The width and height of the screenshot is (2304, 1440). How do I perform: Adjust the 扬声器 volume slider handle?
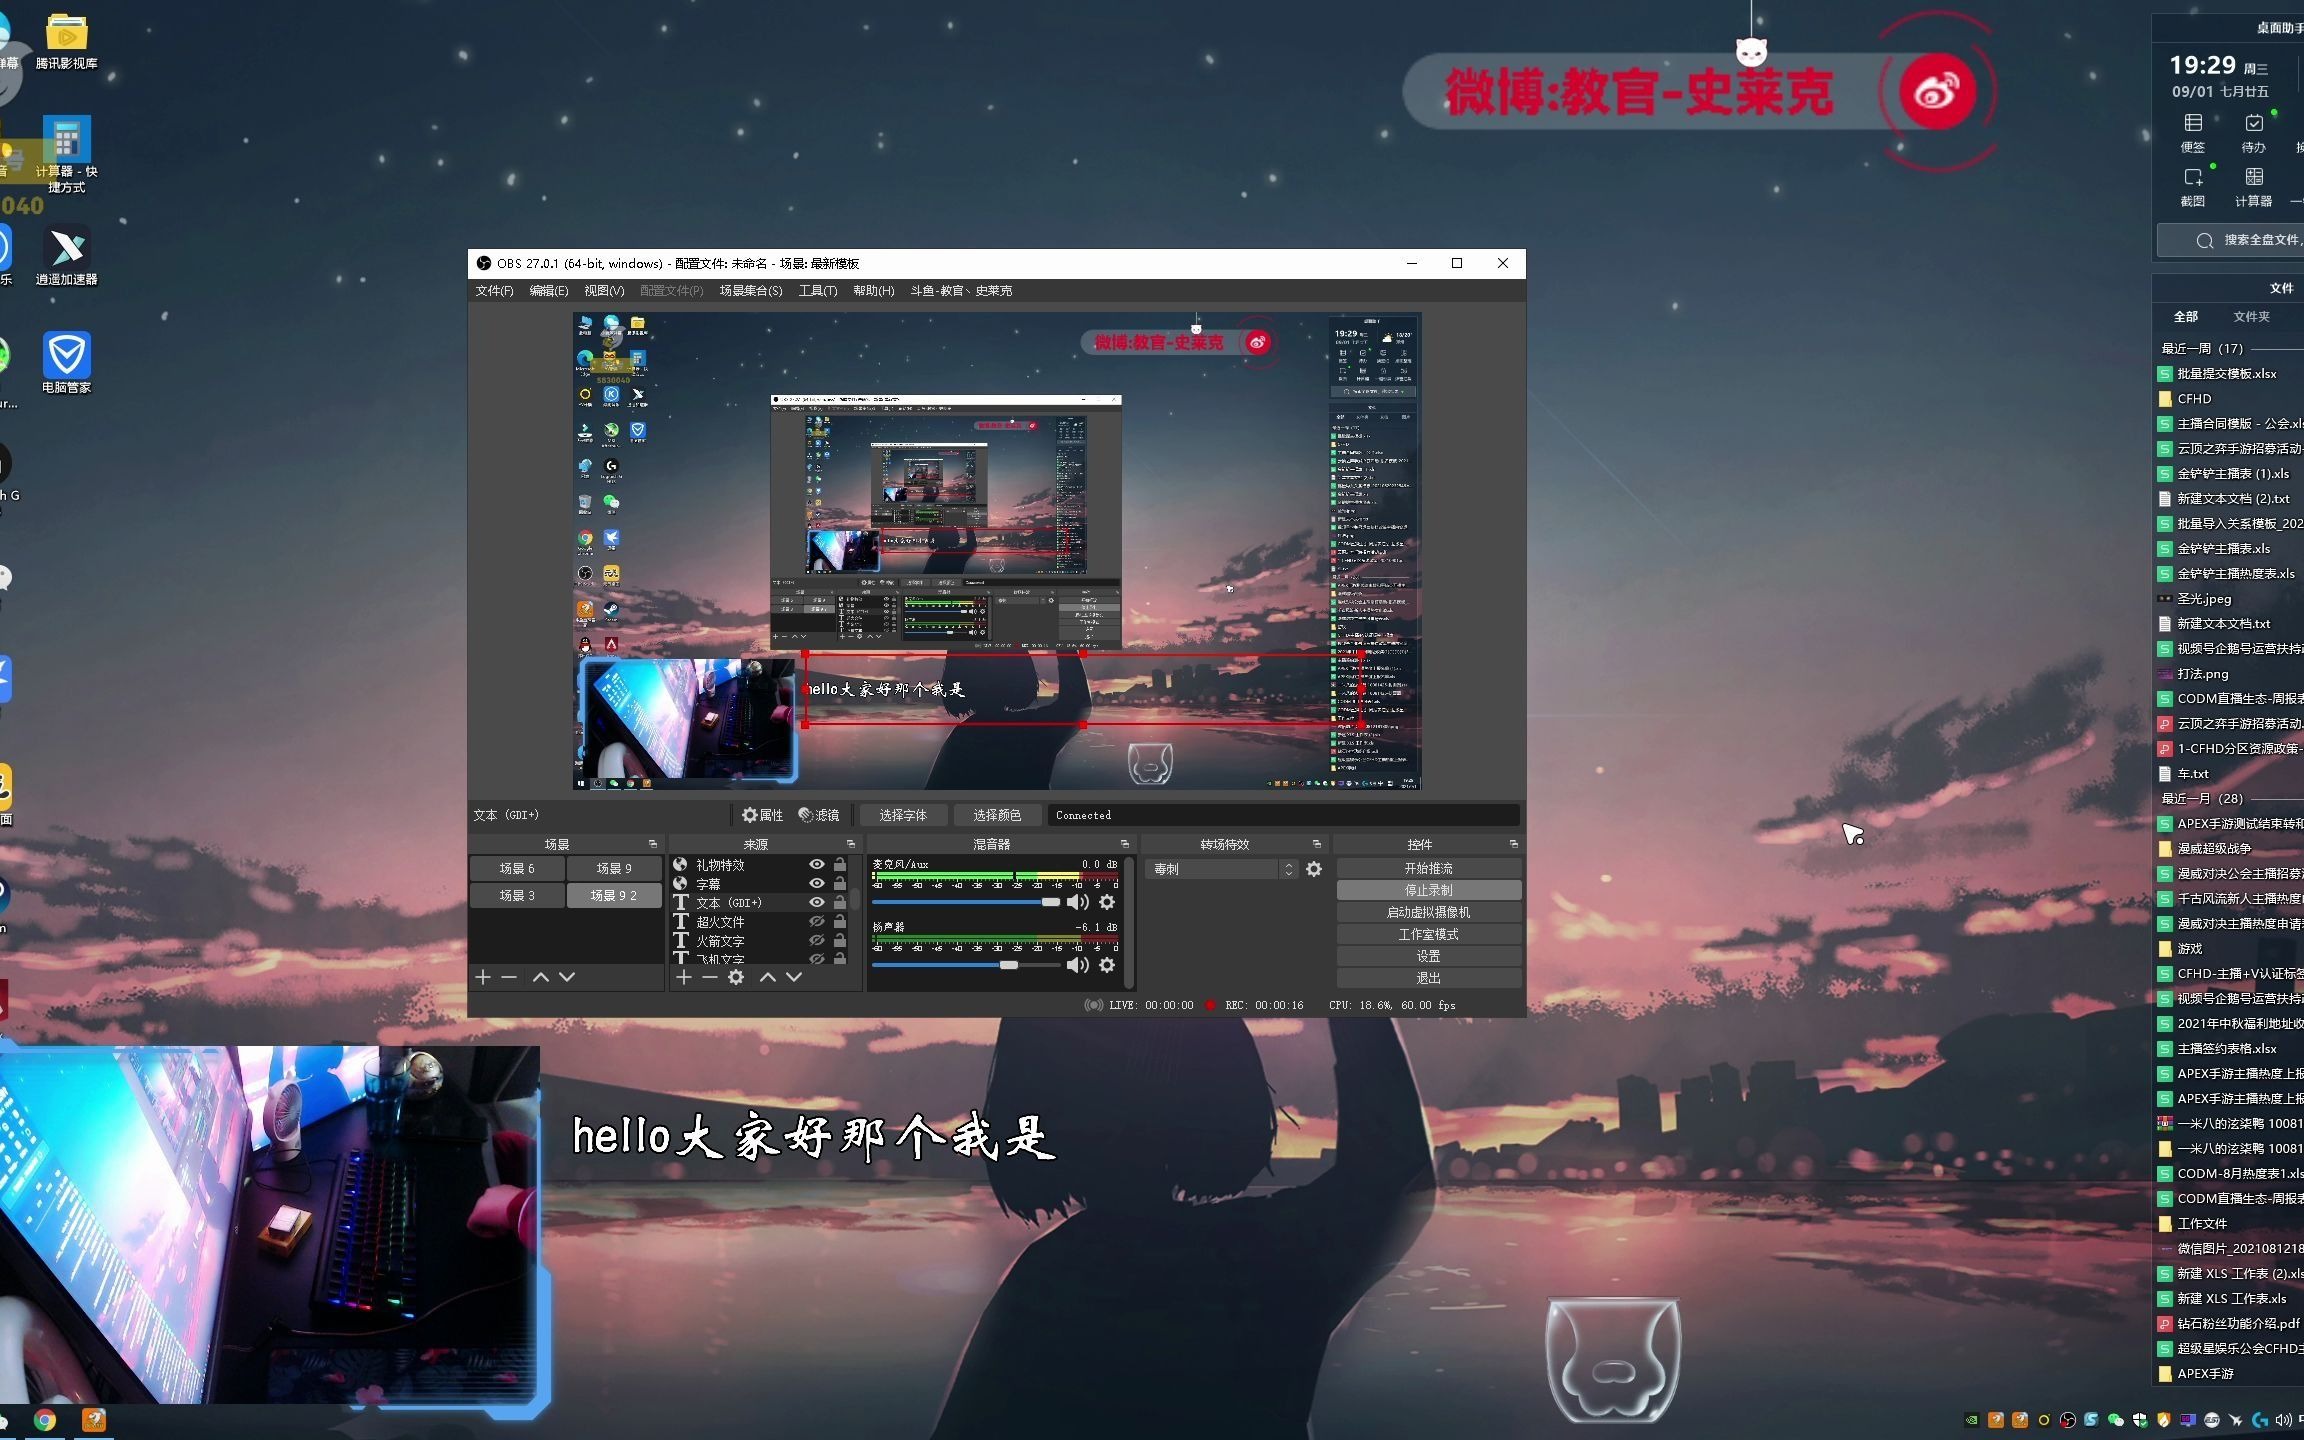coord(1008,965)
